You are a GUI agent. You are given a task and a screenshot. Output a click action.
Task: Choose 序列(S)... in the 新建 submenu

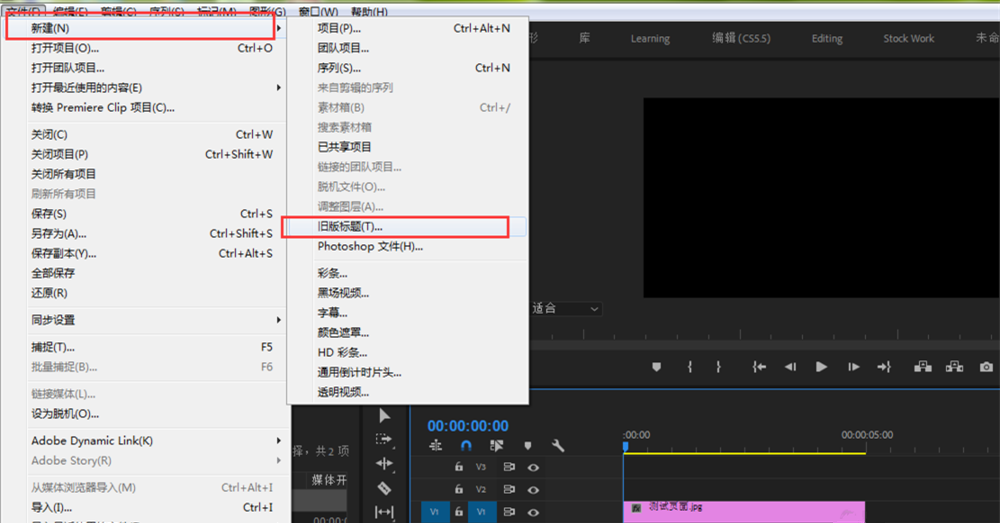click(408, 68)
